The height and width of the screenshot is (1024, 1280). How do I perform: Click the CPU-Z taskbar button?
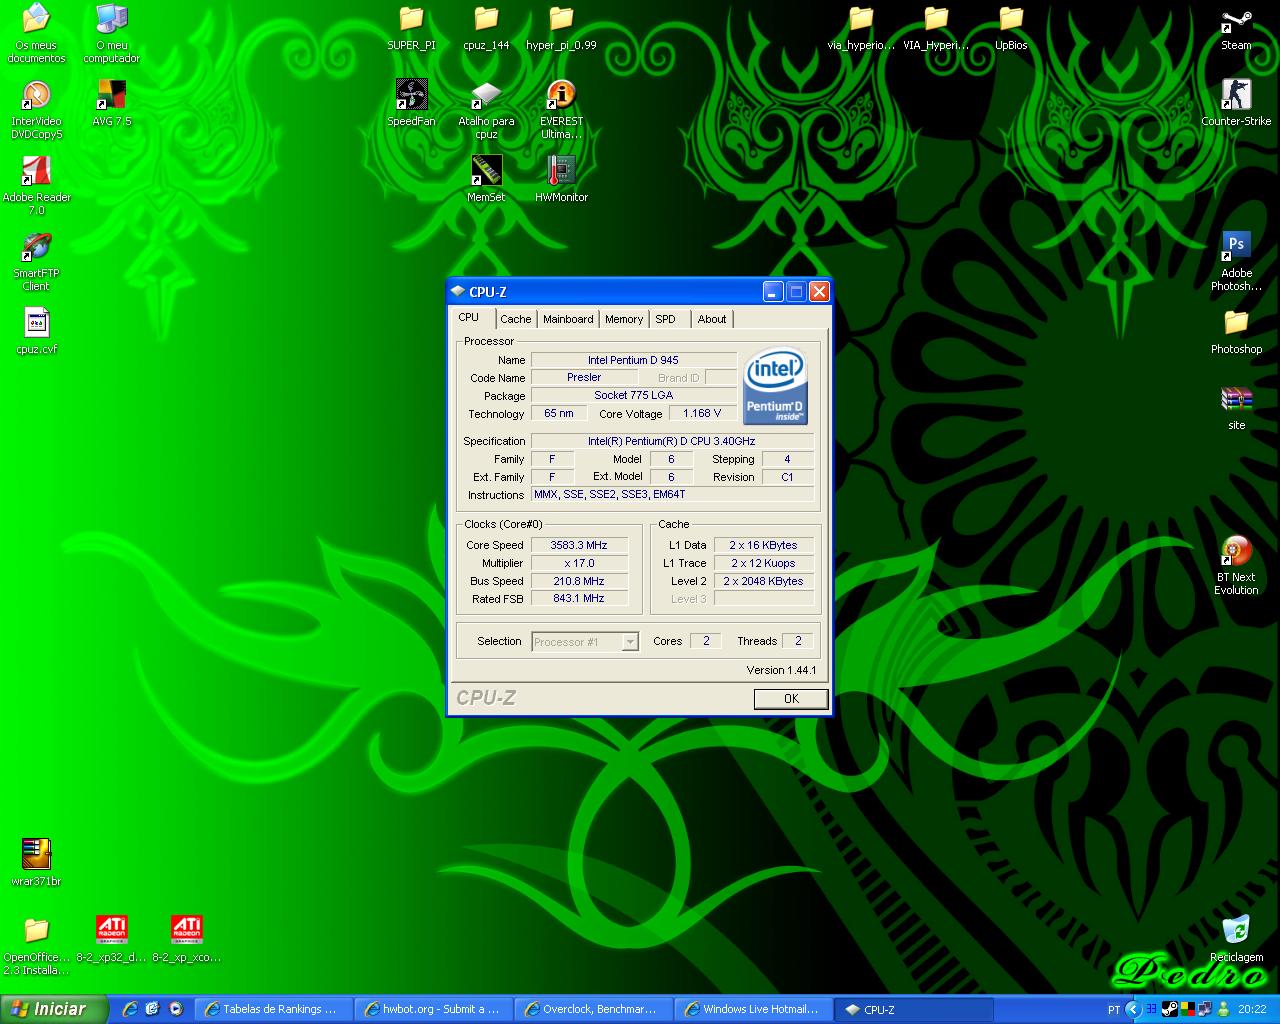(x=914, y=1009)
